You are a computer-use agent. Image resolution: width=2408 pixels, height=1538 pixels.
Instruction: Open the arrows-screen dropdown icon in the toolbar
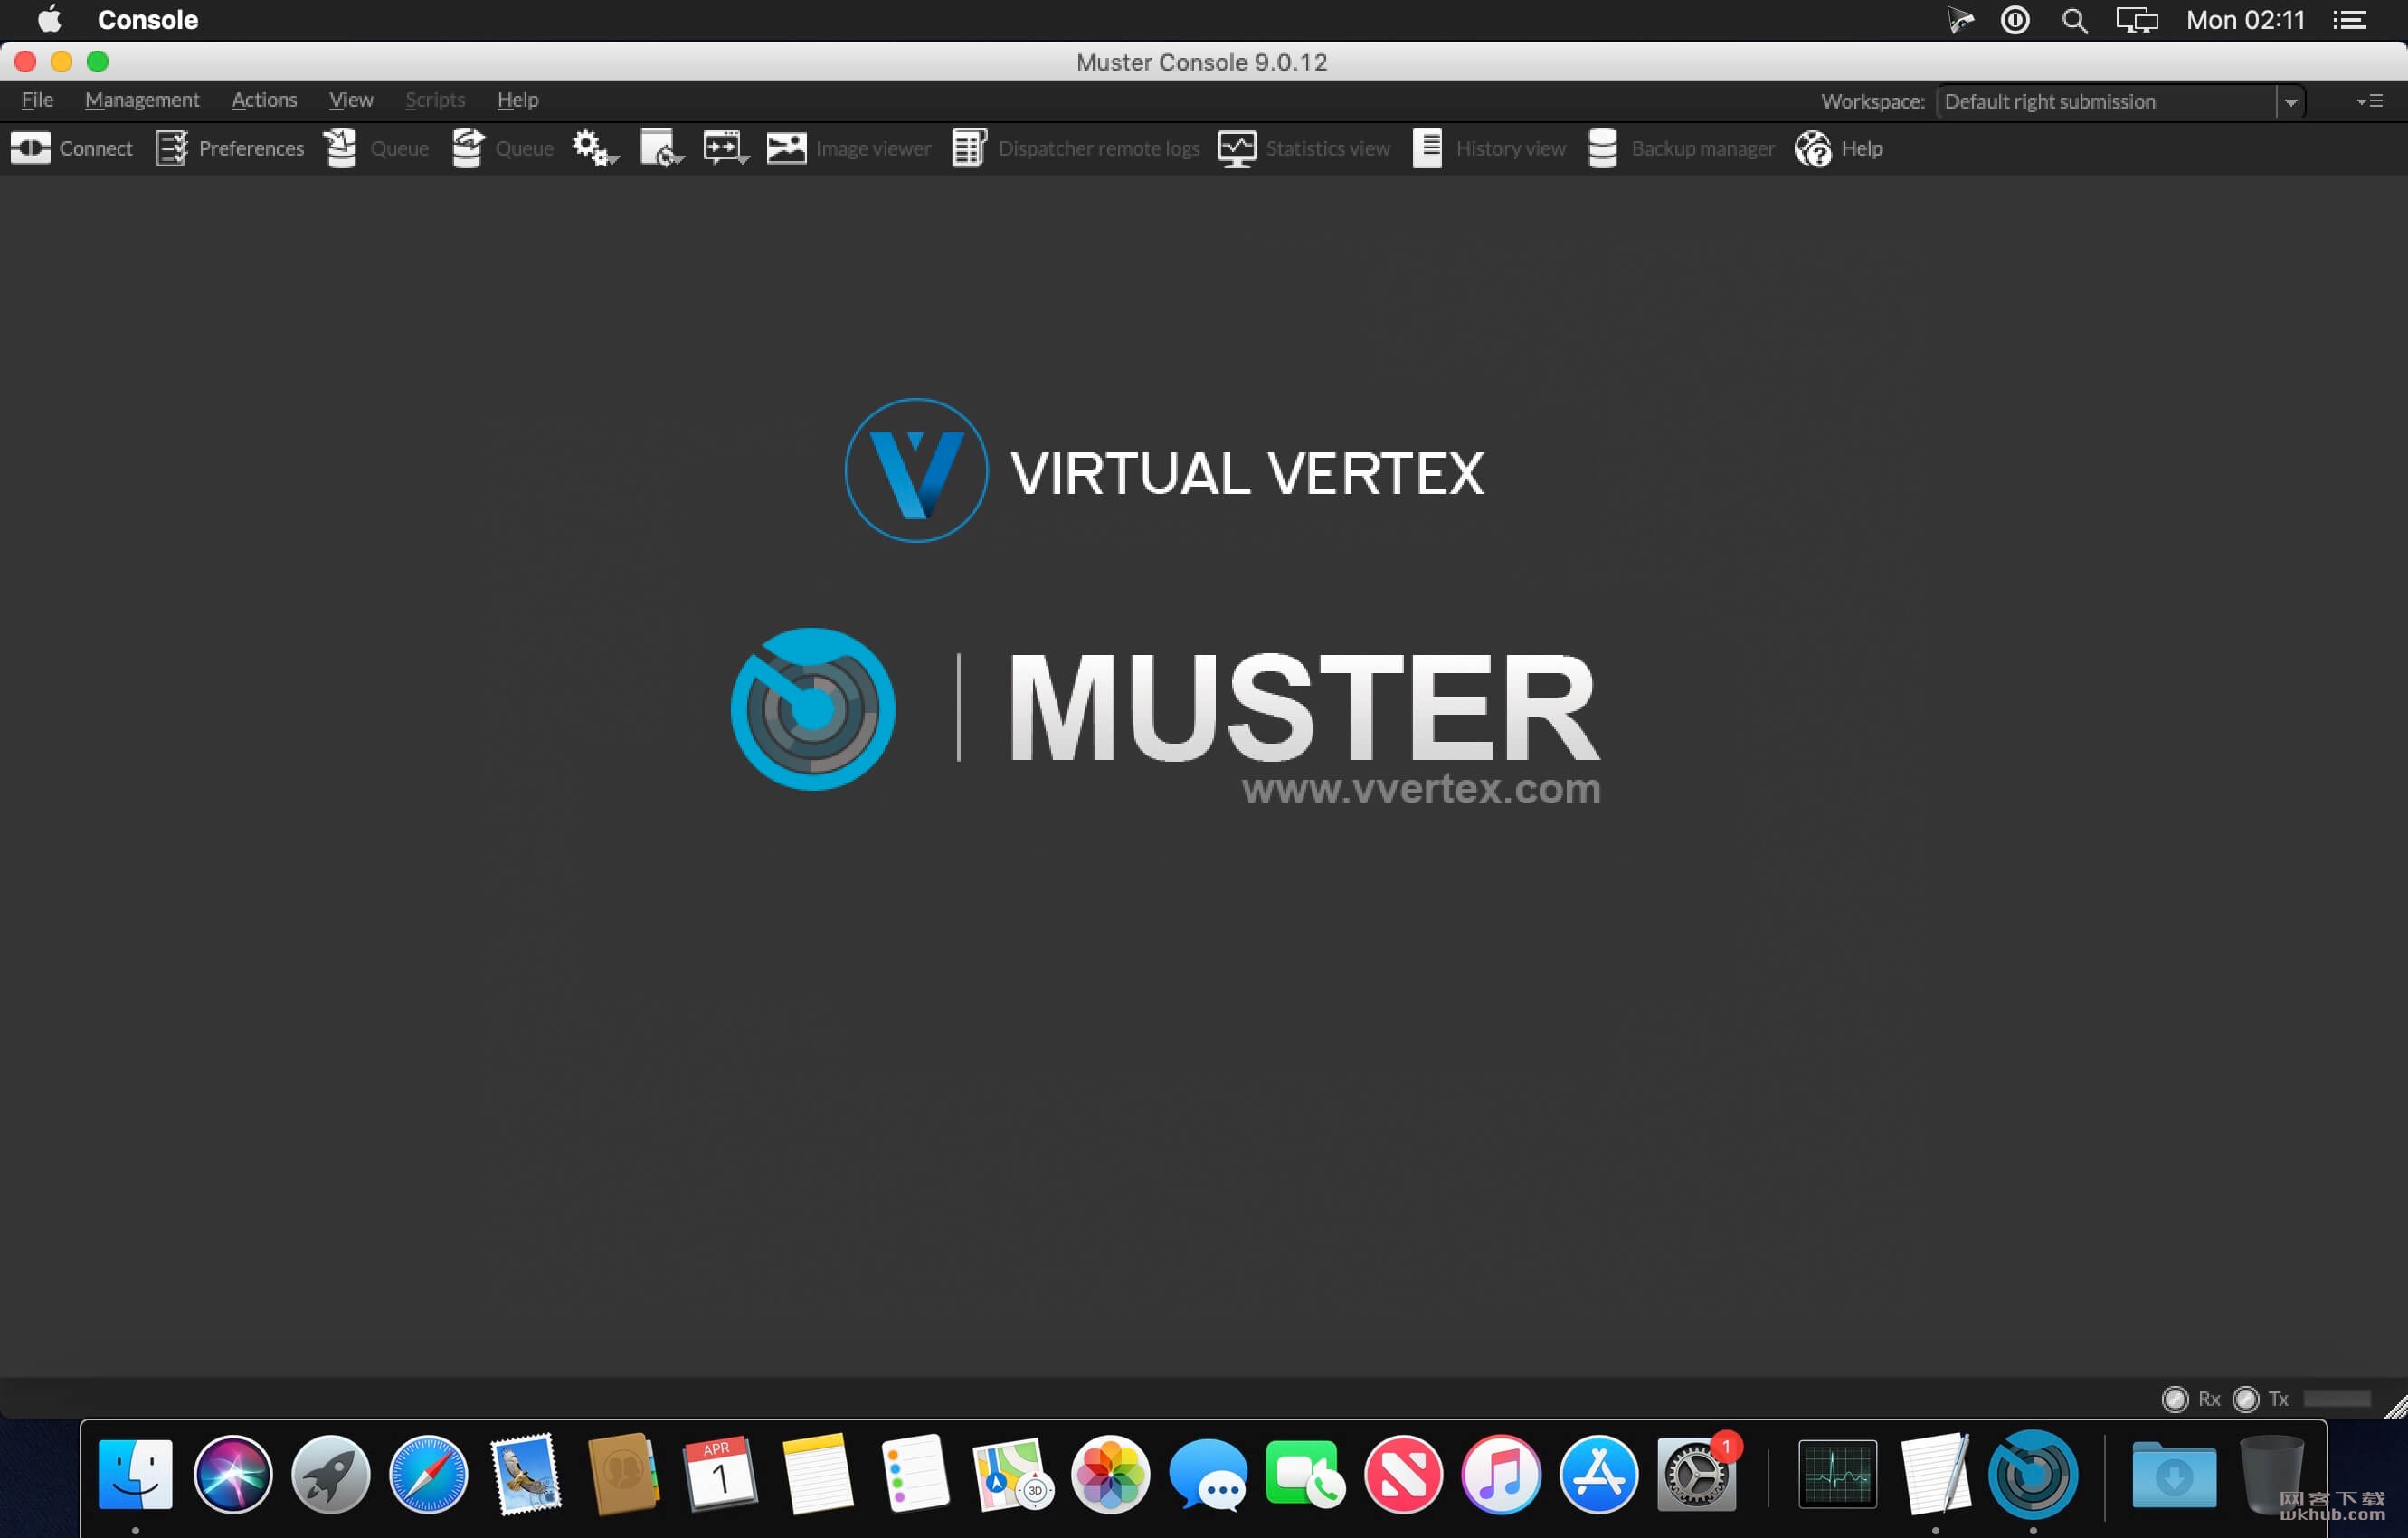726,149
